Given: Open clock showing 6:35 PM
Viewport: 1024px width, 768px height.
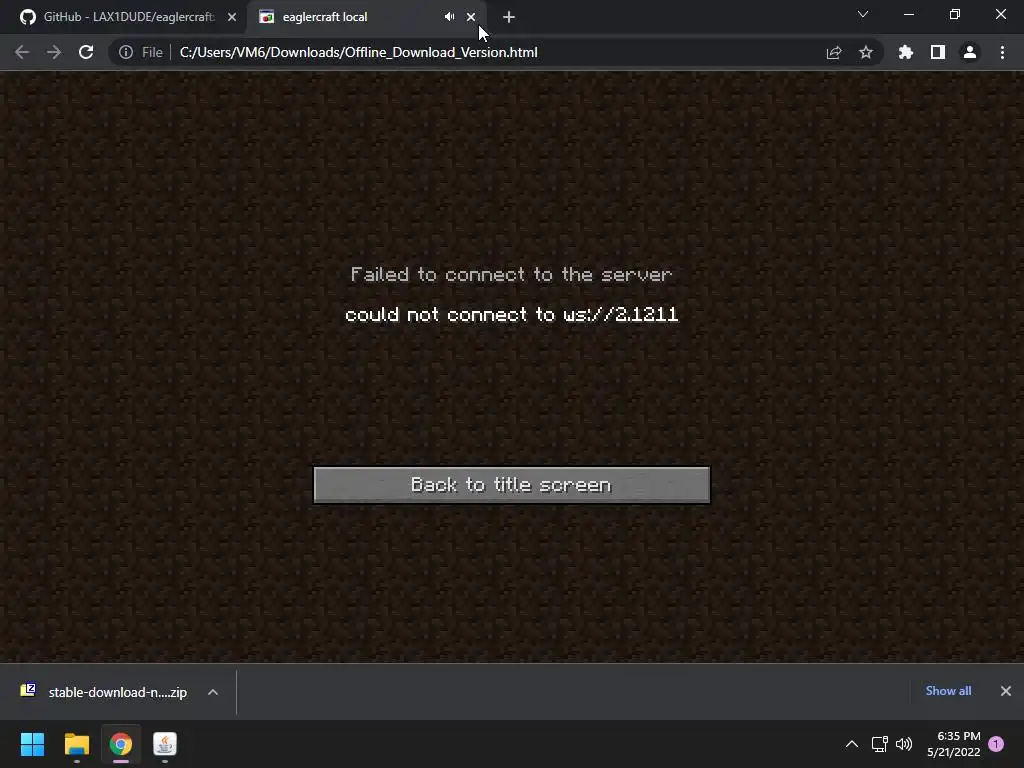Looking at the screenshot, I should click(953, 744).
